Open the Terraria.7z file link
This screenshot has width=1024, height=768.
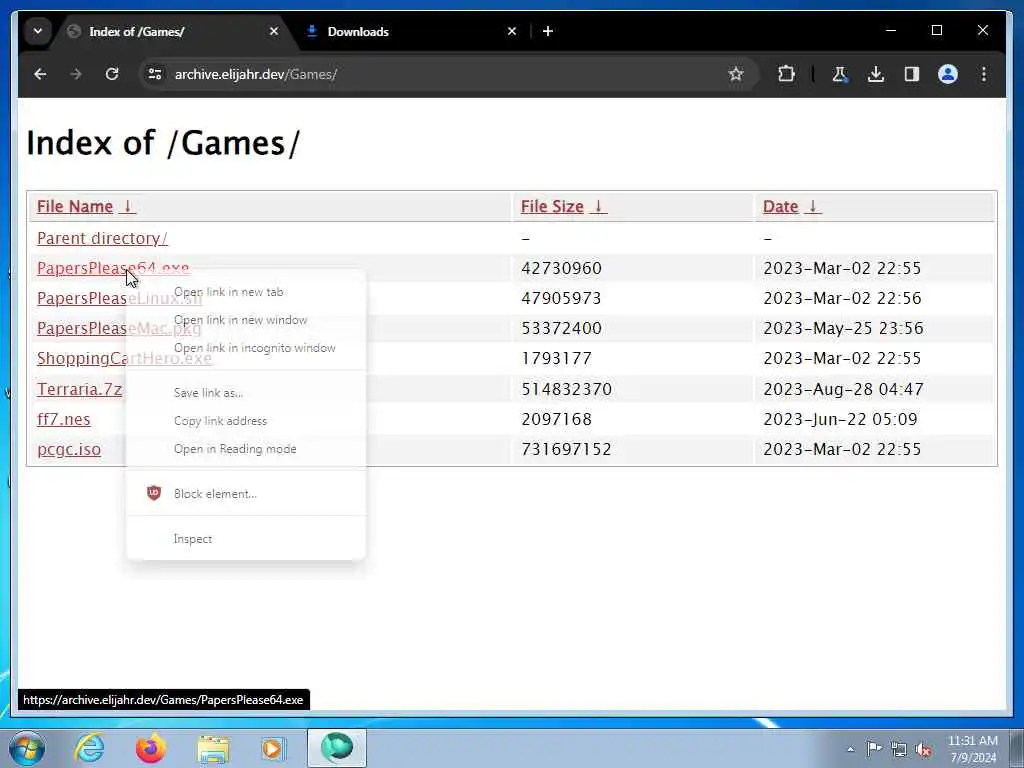(79, 389)
